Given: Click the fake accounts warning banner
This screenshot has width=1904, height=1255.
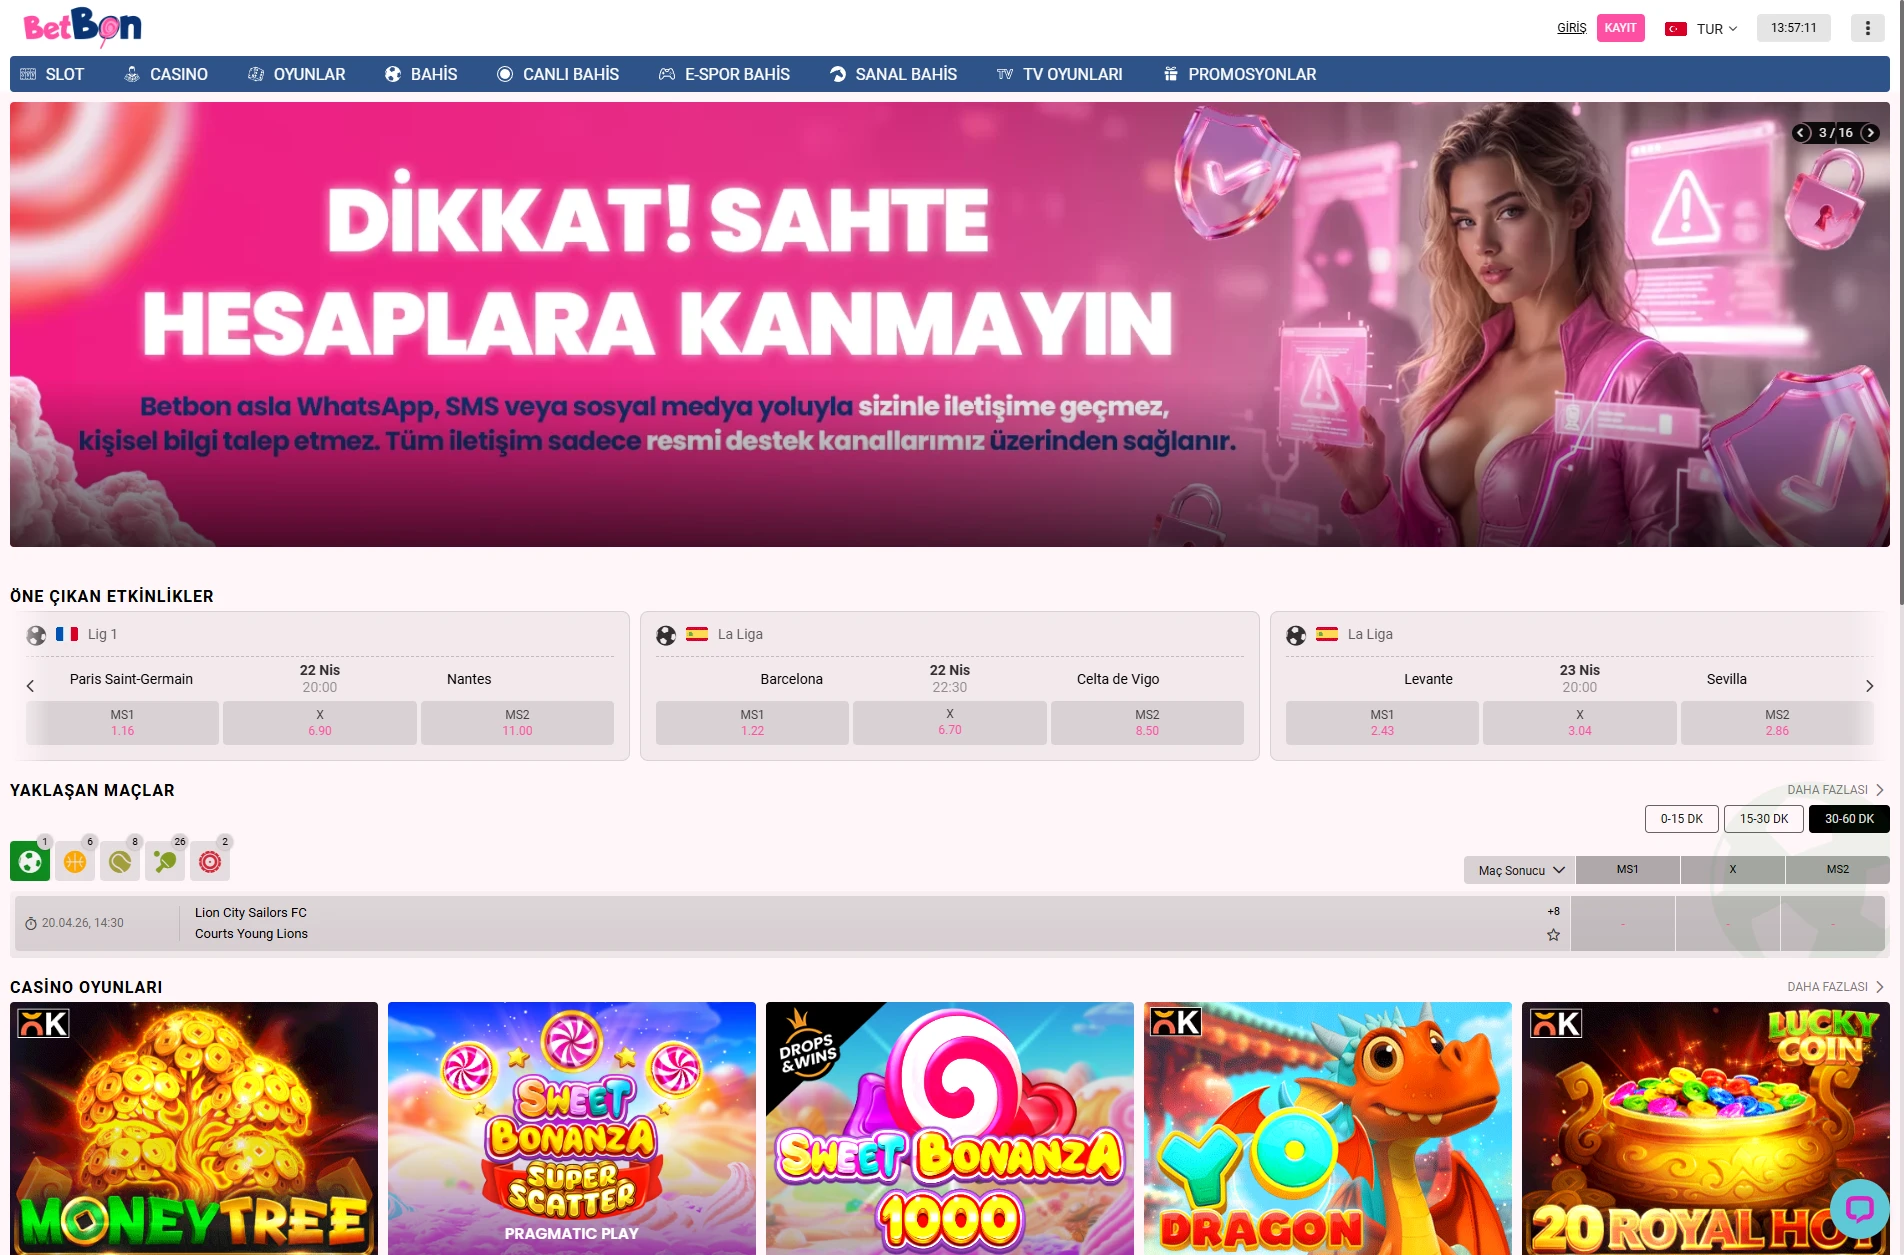Looking at the screenshot, I should tap(950, 324).
